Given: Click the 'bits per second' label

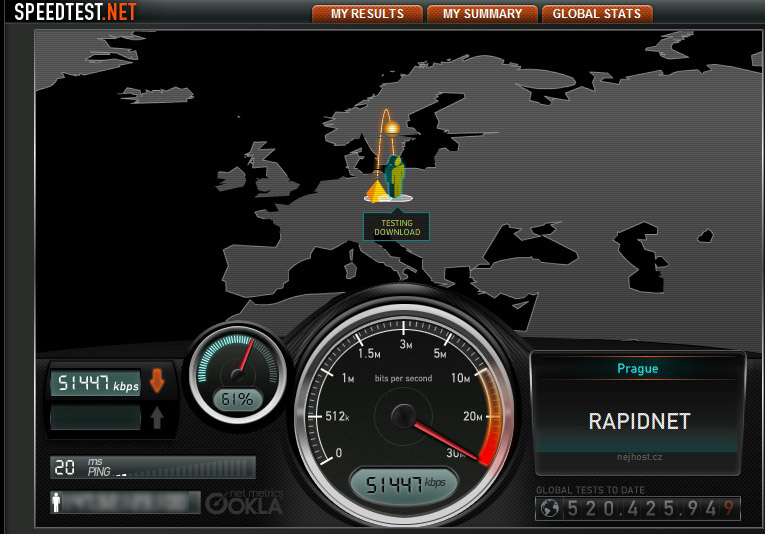Looking at the screenshot, I should pyautogui.click(x=403, y=378).
